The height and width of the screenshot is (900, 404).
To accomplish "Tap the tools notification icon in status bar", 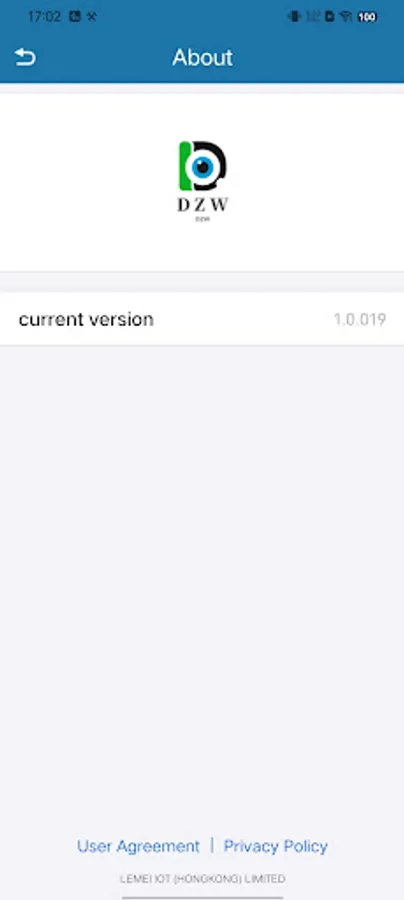I will [92, 17].
